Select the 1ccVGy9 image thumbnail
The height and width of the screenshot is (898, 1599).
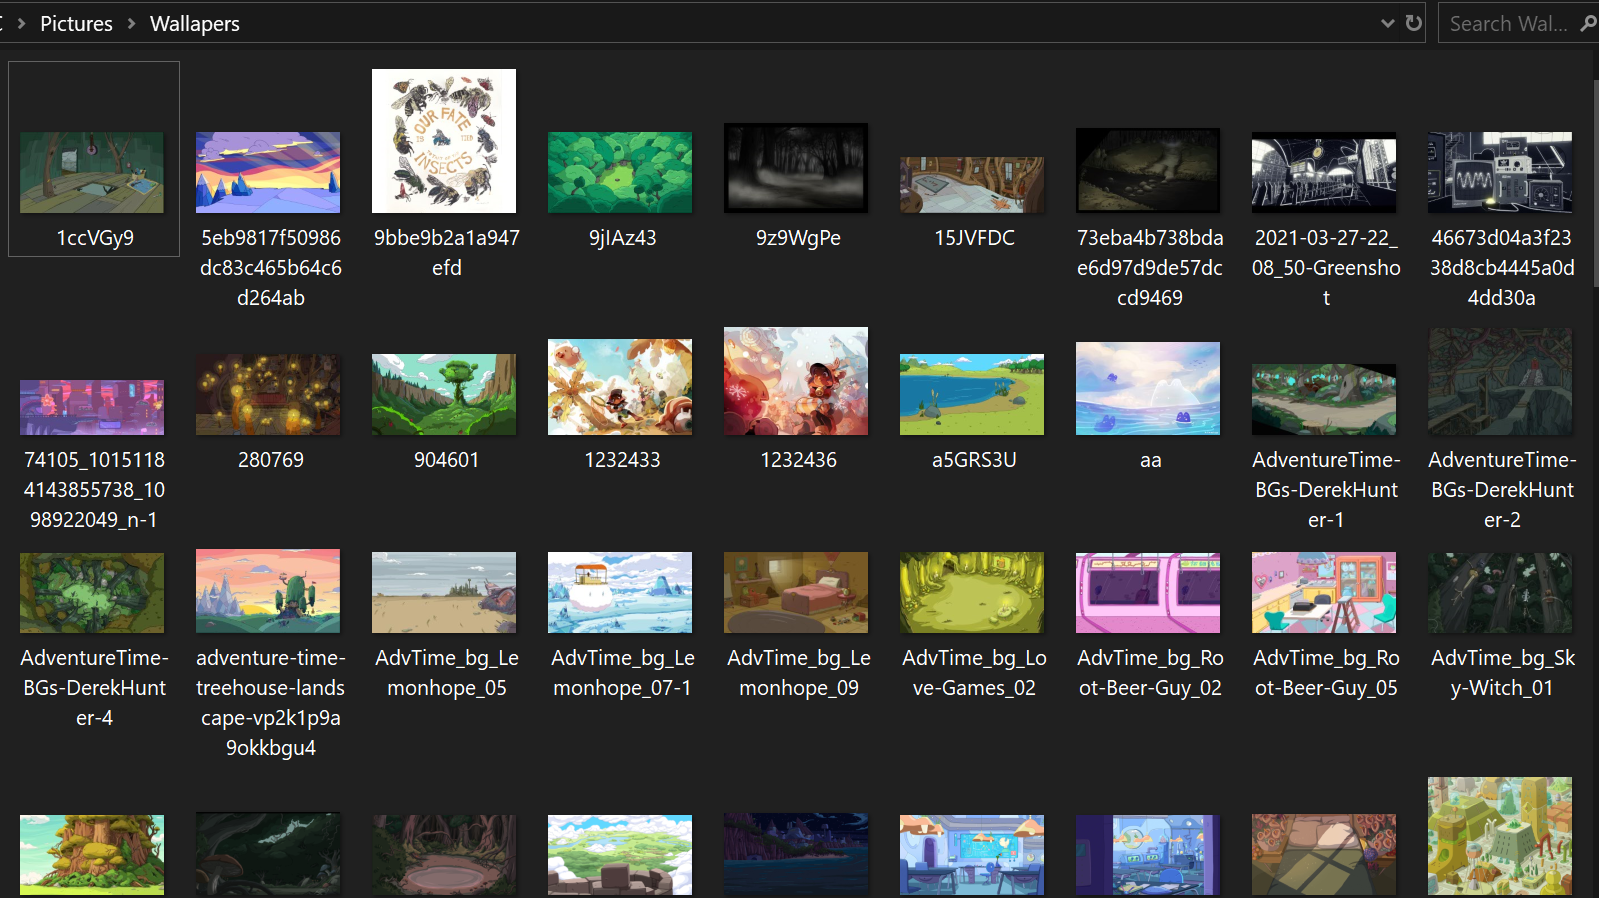[x=92, y=172]
